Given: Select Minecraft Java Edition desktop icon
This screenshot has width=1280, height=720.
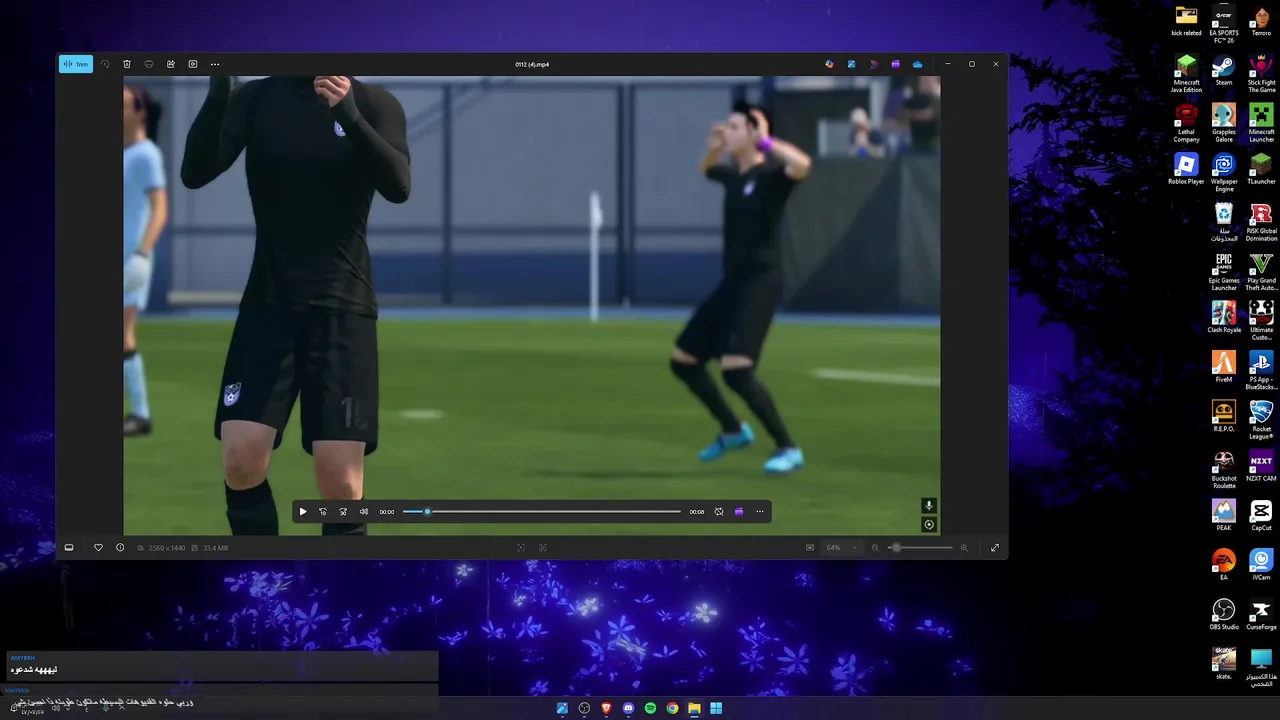Looking at the screenshot, I should pyautogui.click(x=1186, y=74).
